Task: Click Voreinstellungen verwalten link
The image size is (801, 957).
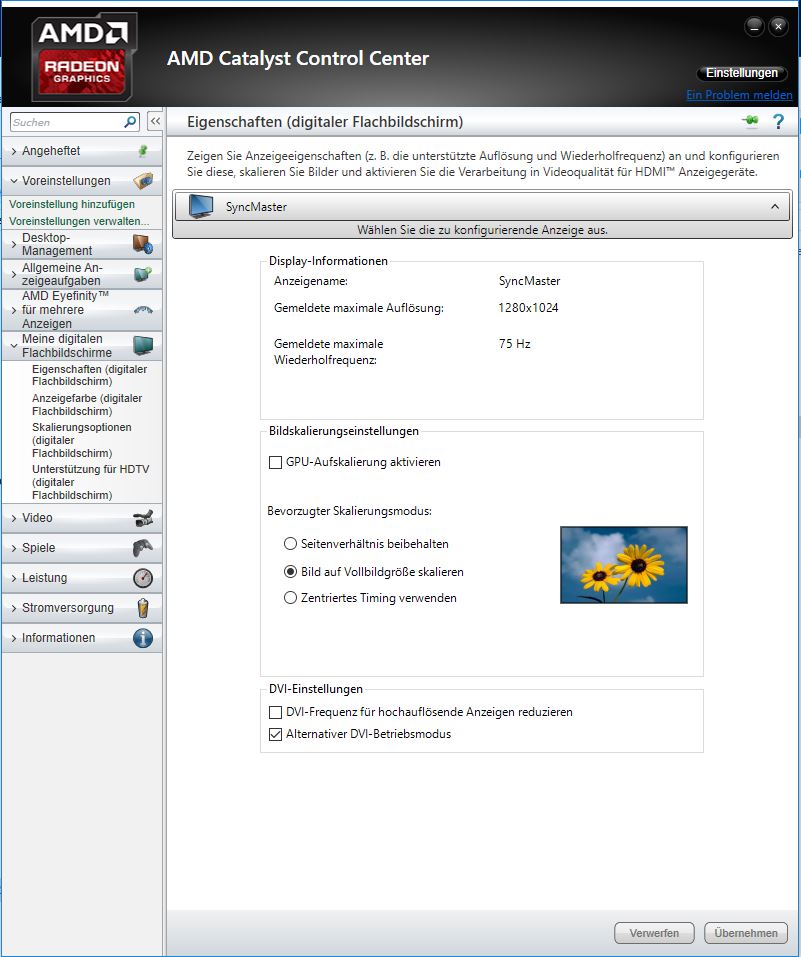Action: coord(79,221)
